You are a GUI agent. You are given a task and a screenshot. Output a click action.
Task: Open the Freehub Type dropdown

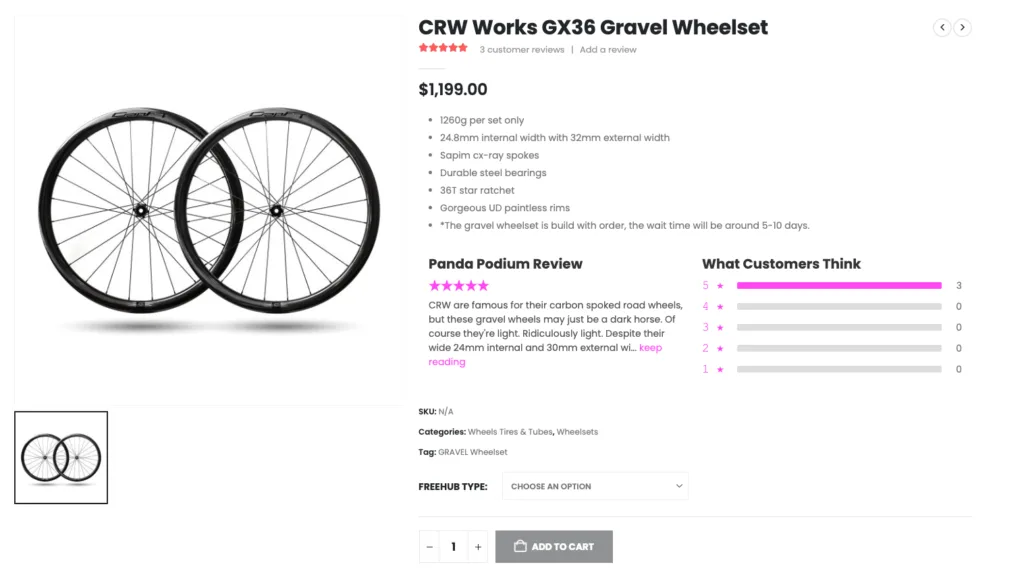[x=595, y=486]
